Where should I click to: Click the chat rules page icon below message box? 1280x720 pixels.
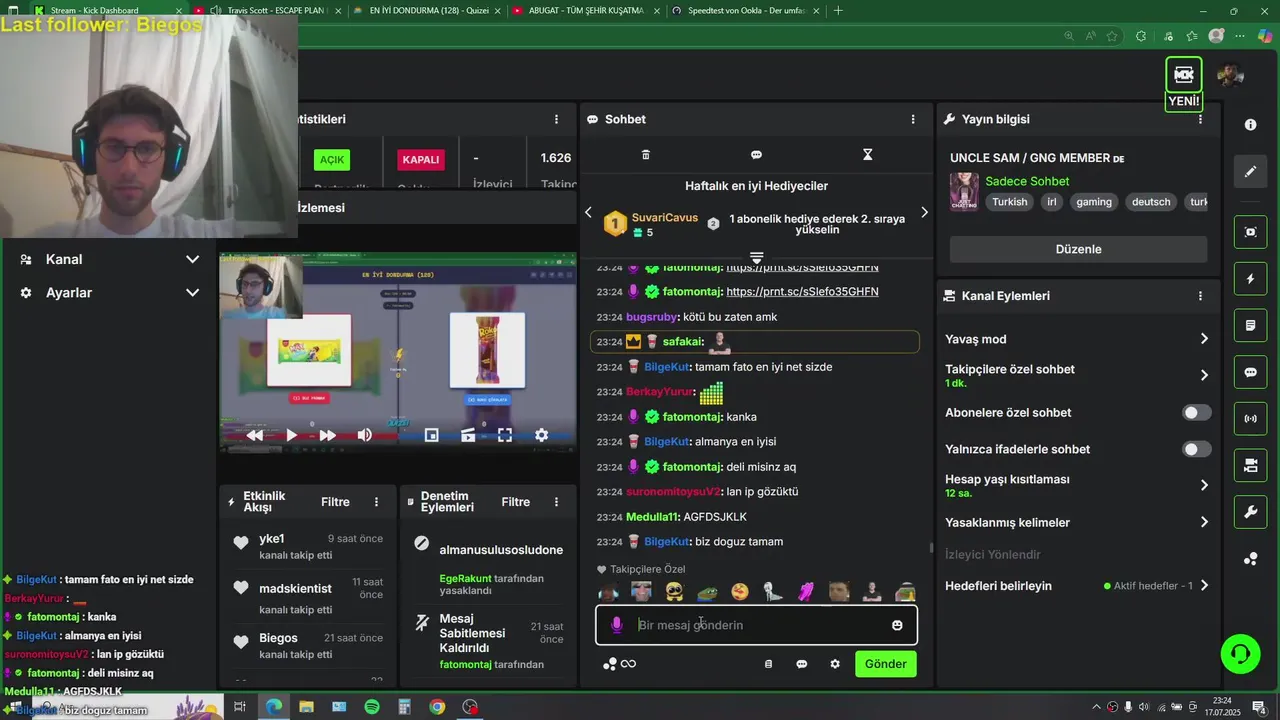(x=768, y=664)
